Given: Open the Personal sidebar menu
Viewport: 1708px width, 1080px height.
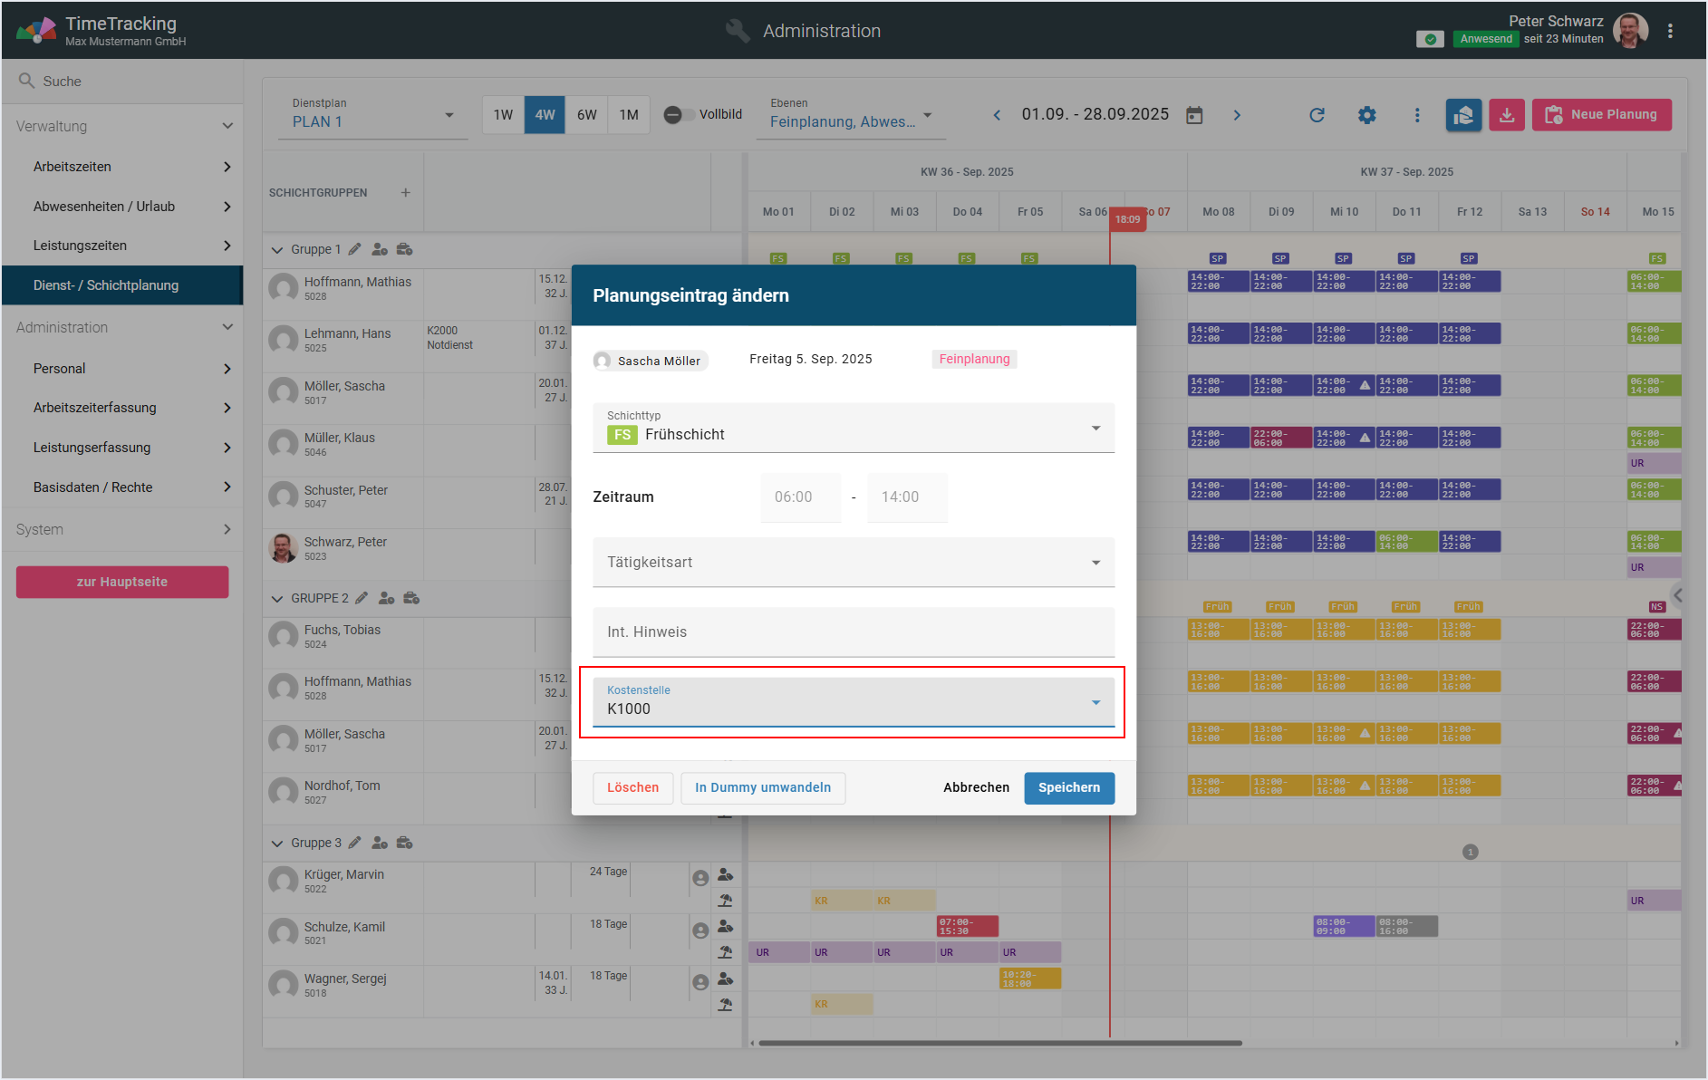Looking at the screenshot, I should tap(122, 368).
